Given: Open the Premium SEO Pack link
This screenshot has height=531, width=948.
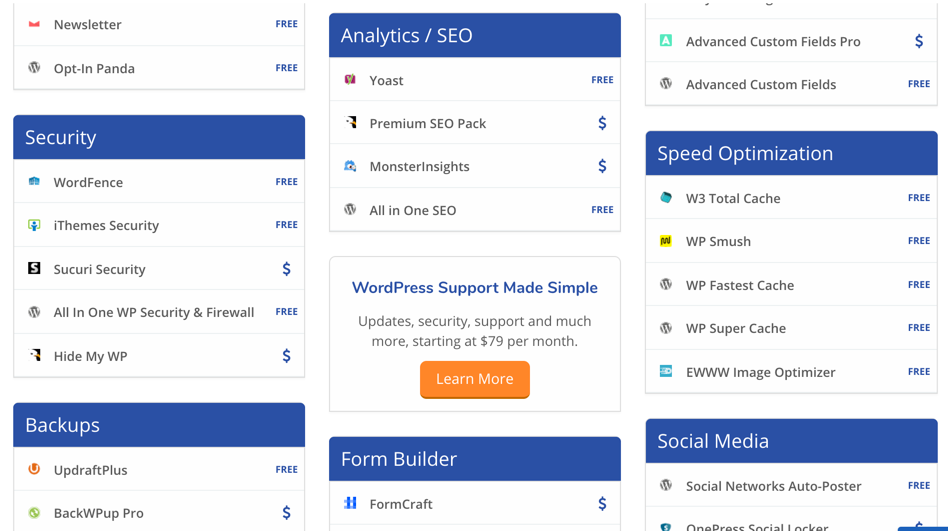Looking at the screenshot, I should coord(427,123).
